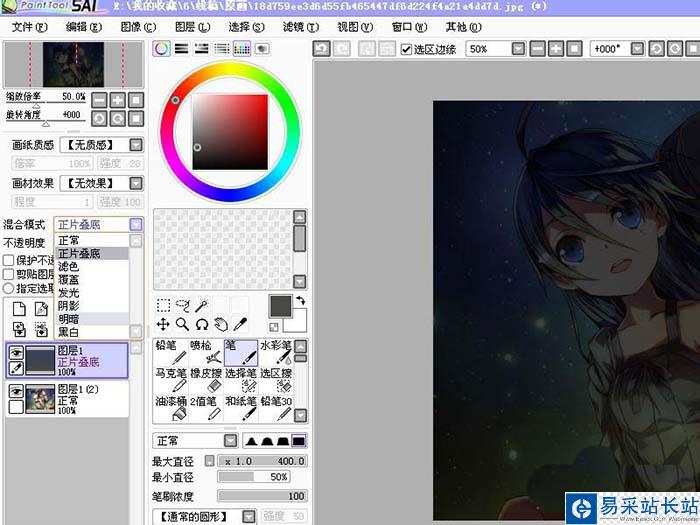Open the 50% zoom dropdown in toolbar
The image size is (700, 525).
tap(518, 48)
